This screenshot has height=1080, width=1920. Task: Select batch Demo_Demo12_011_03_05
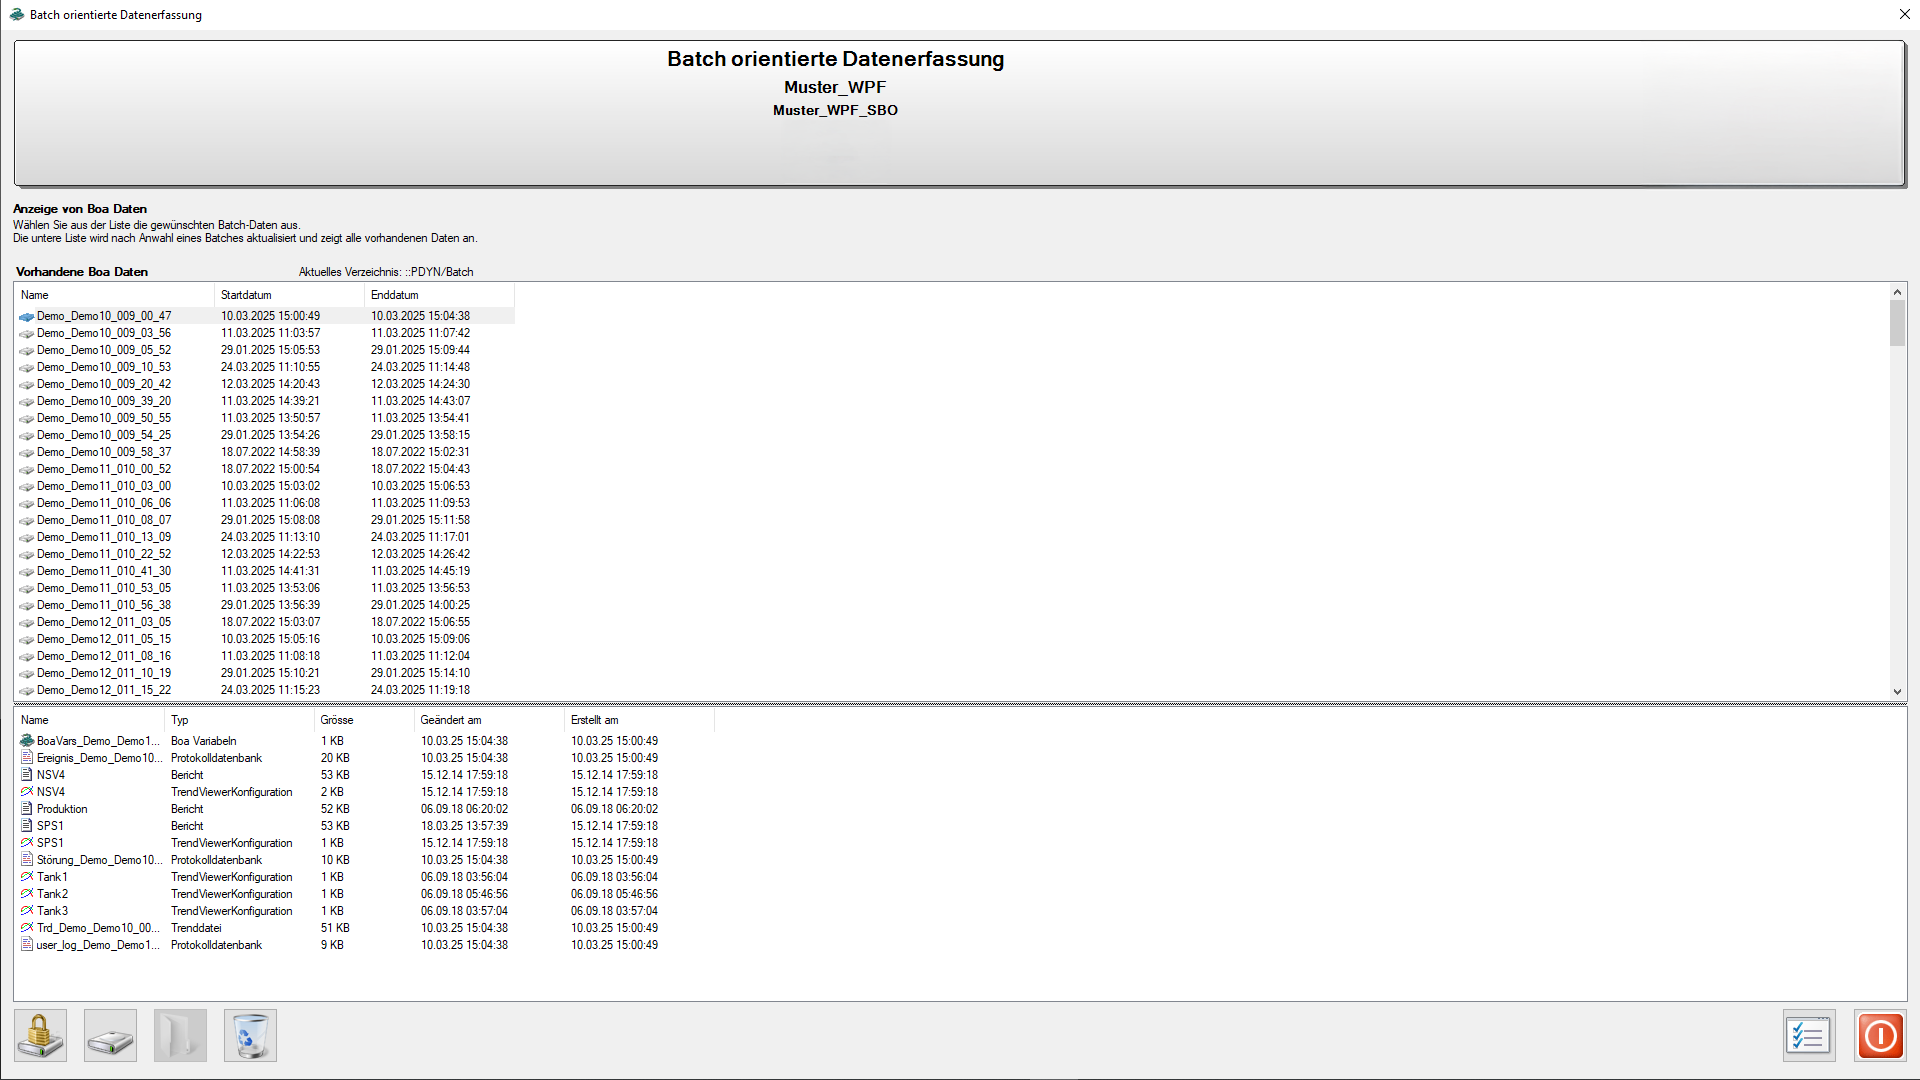(x=265, y=622)
